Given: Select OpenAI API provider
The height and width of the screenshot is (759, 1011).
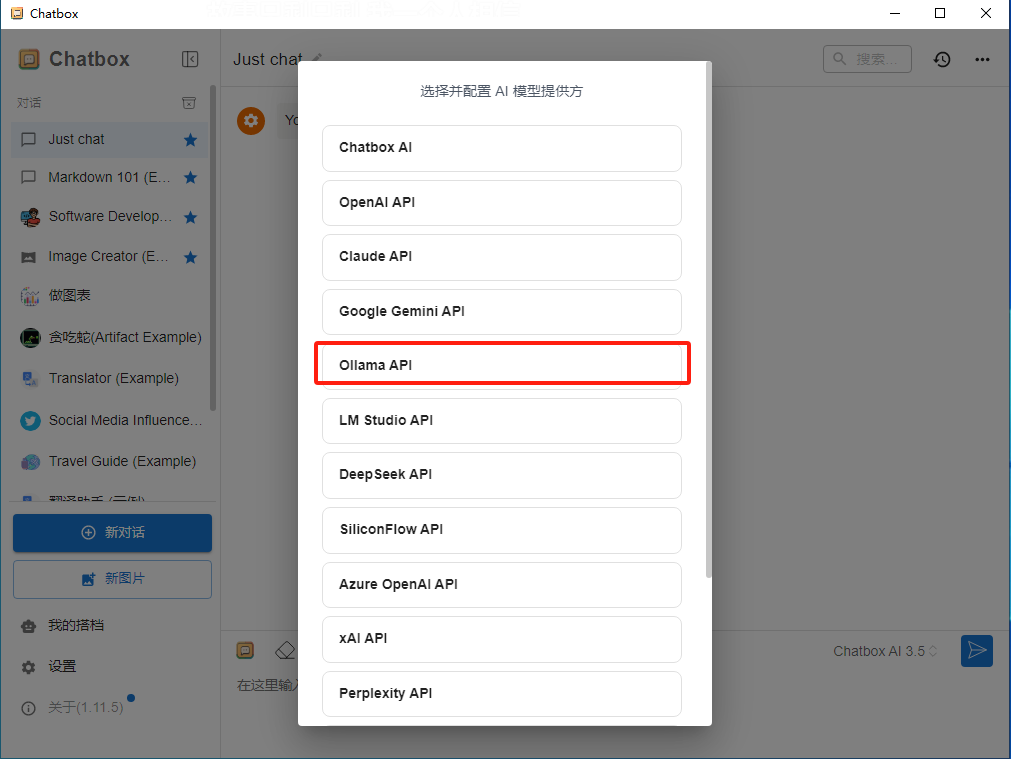Looking at the screenshot, I should [502, 203].
